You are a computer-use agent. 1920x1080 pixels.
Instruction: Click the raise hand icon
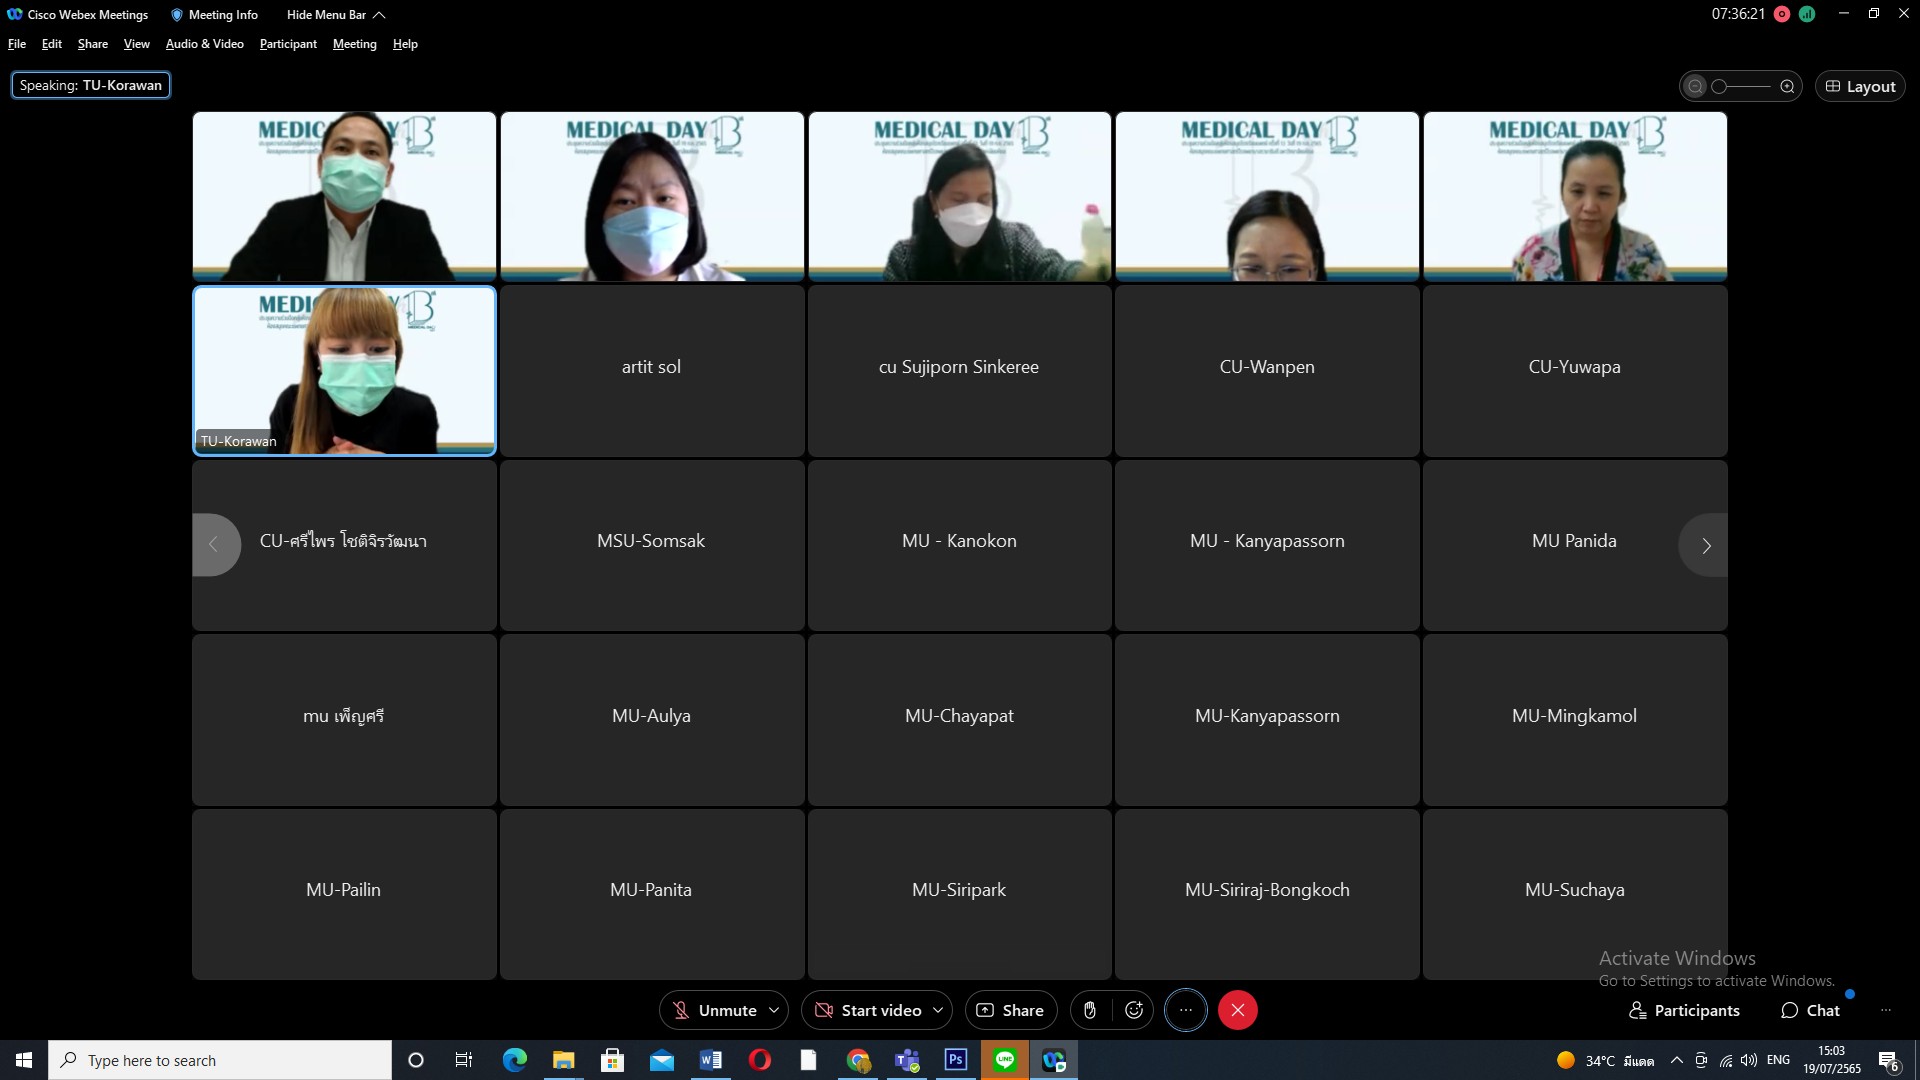[1090, 1010]
